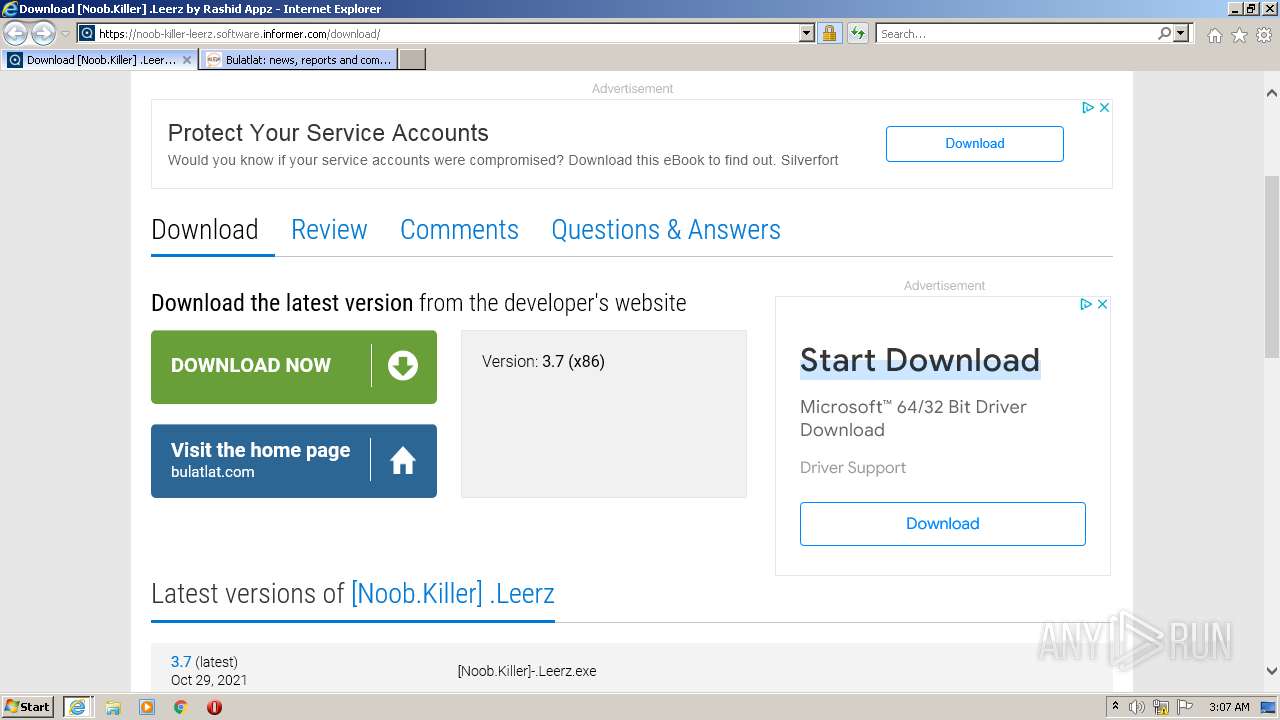Close the sidebar Driver Support ad
The width and height of the screenshot is (1280, 720).
[x=1102, y=304]
